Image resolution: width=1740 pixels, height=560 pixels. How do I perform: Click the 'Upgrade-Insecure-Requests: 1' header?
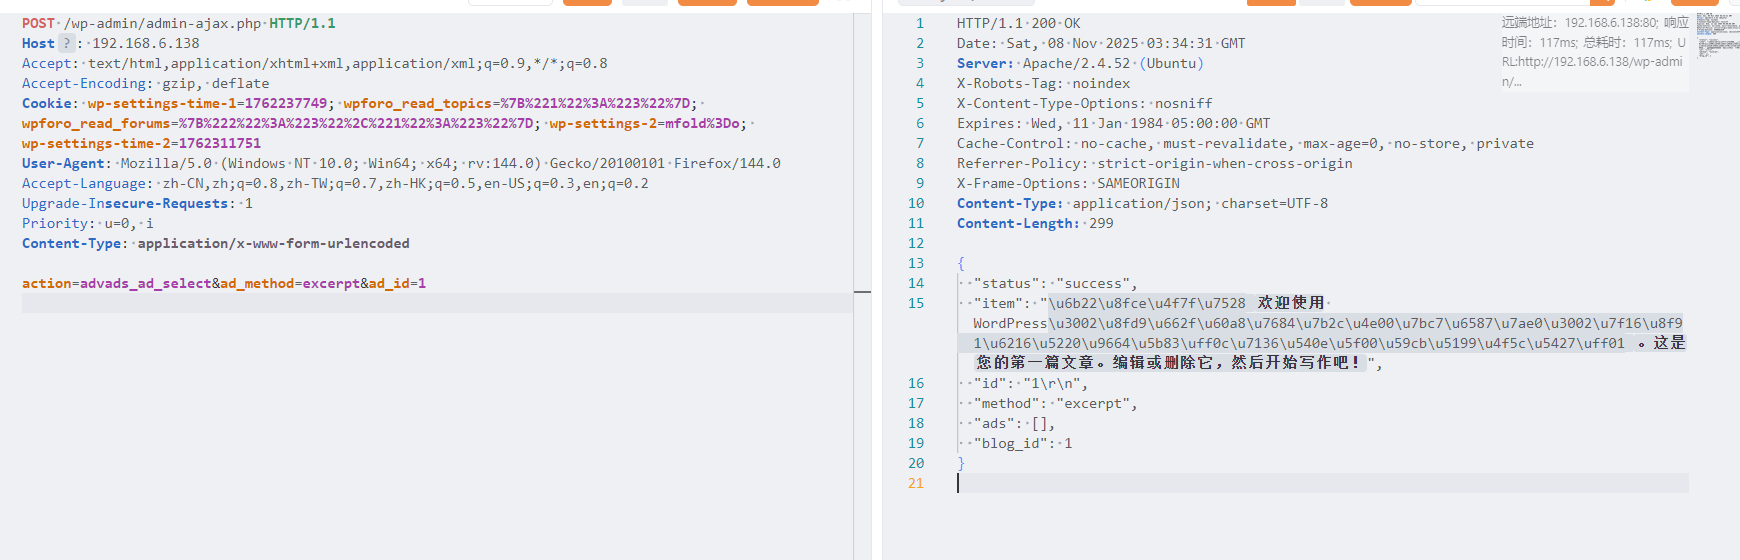137,203
